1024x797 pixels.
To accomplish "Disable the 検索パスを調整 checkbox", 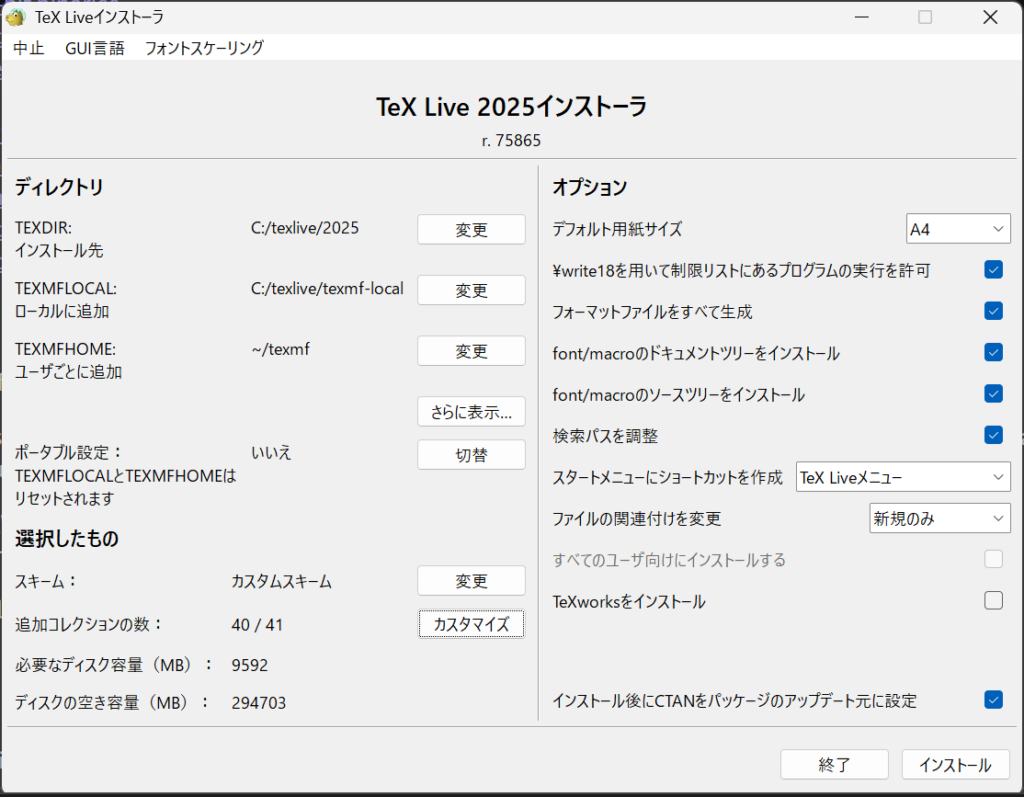I will pyautogui.click(x=993, y=435).
